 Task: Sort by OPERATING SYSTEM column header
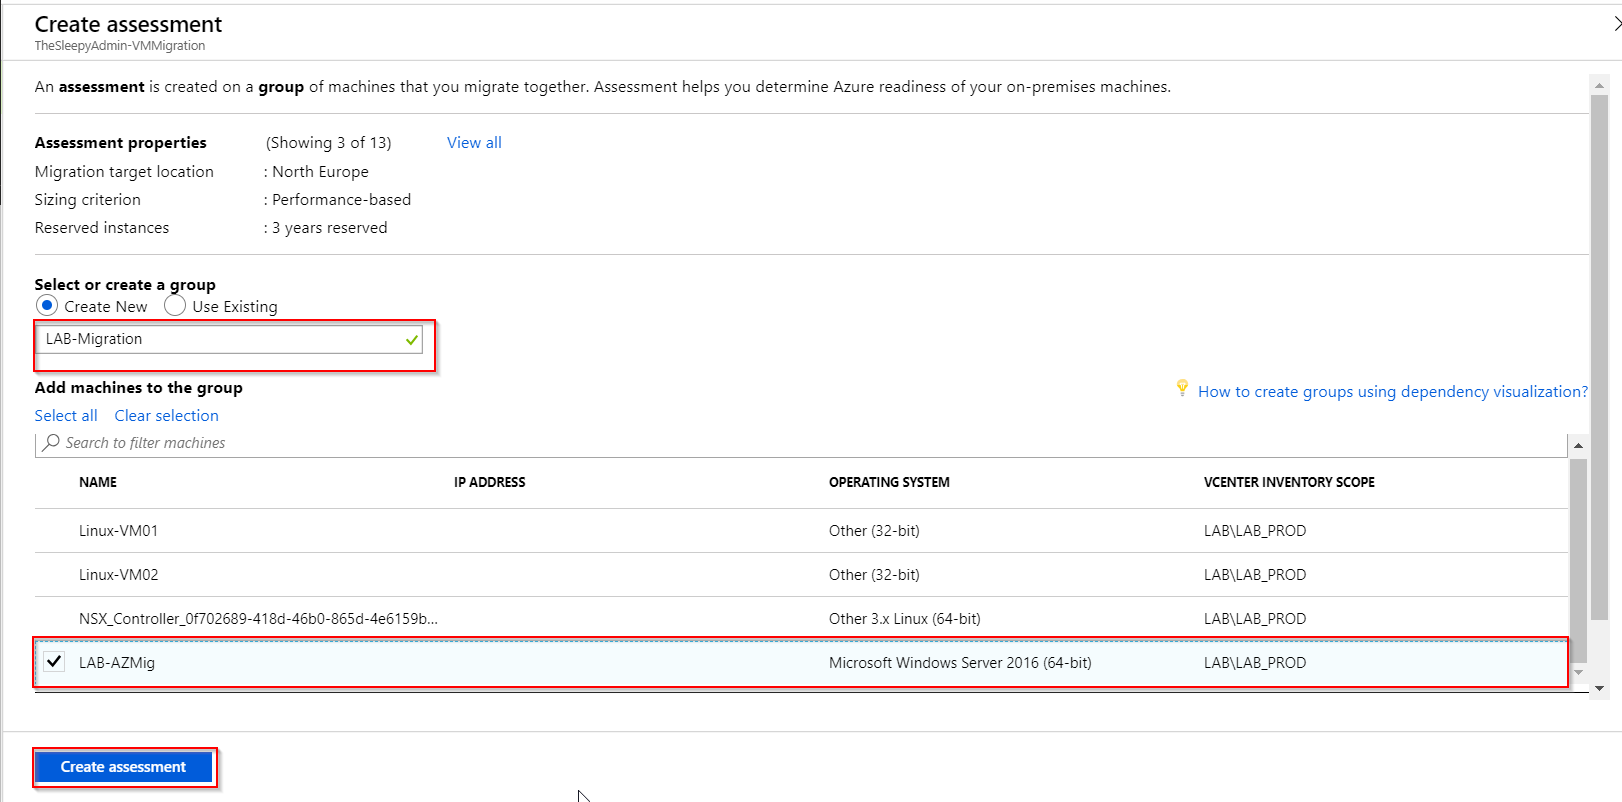[x=889, y=482]
